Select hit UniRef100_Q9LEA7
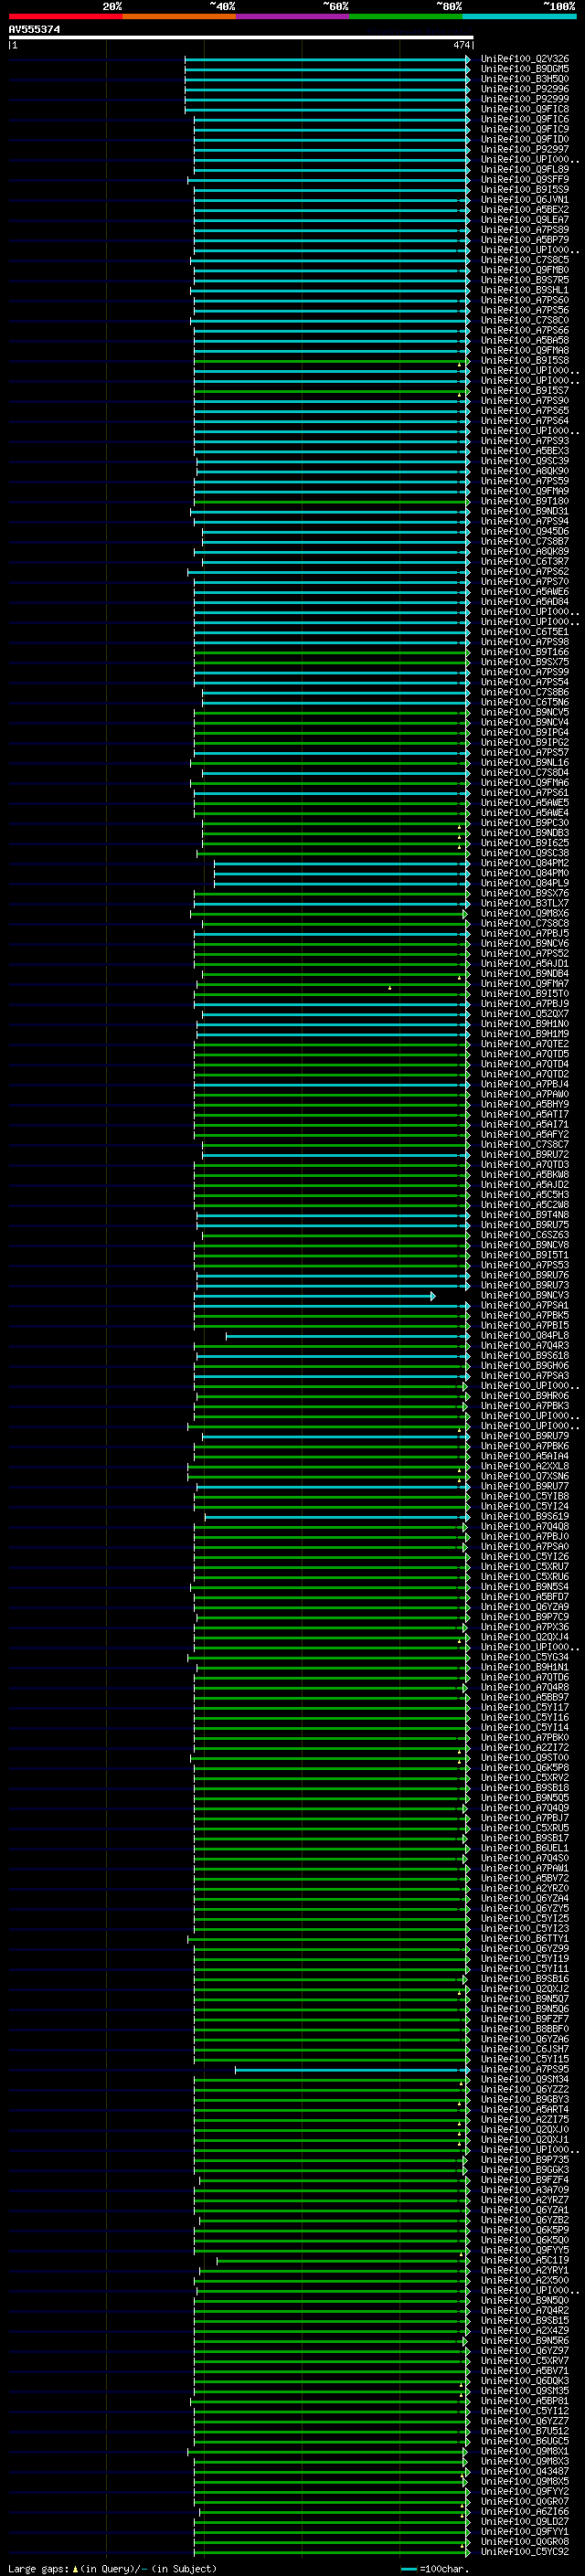Screen dimensions: 585x2576 (x=524, y=220)
